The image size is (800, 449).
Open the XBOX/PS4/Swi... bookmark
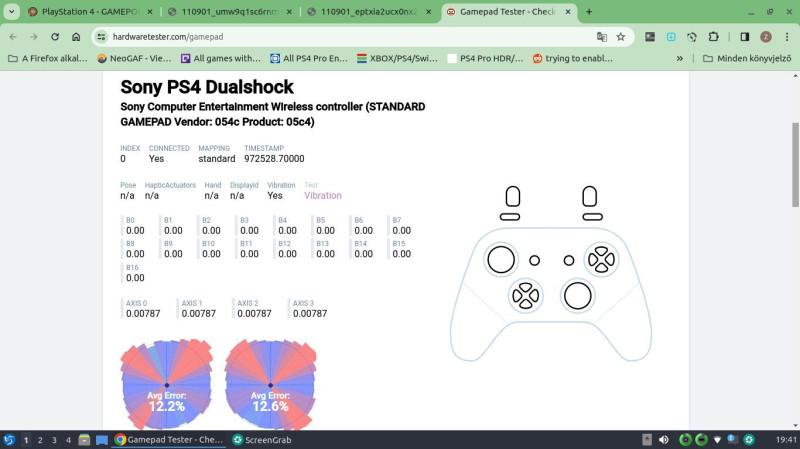397,59
